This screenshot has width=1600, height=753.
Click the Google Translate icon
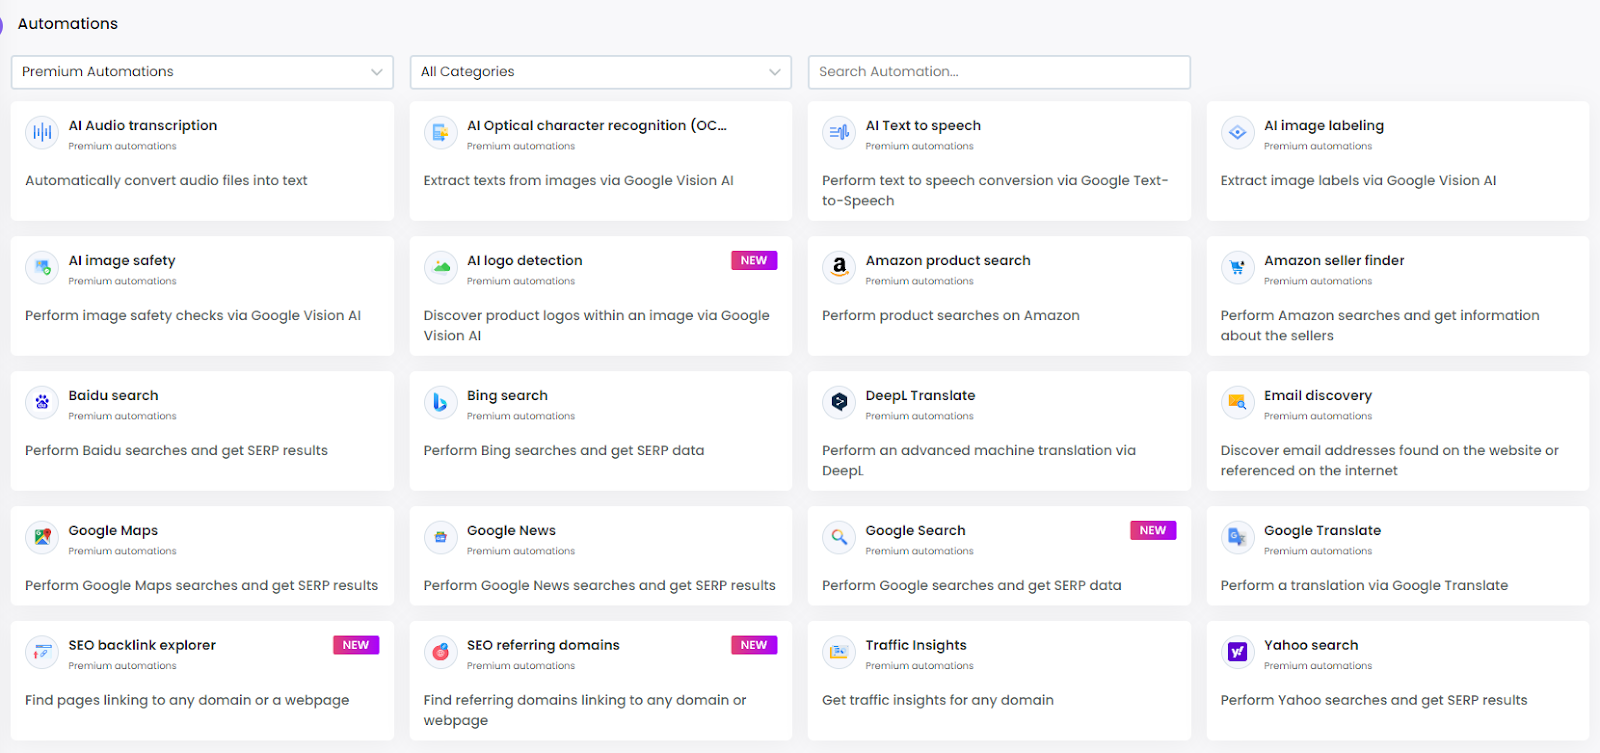point(1237,537)
